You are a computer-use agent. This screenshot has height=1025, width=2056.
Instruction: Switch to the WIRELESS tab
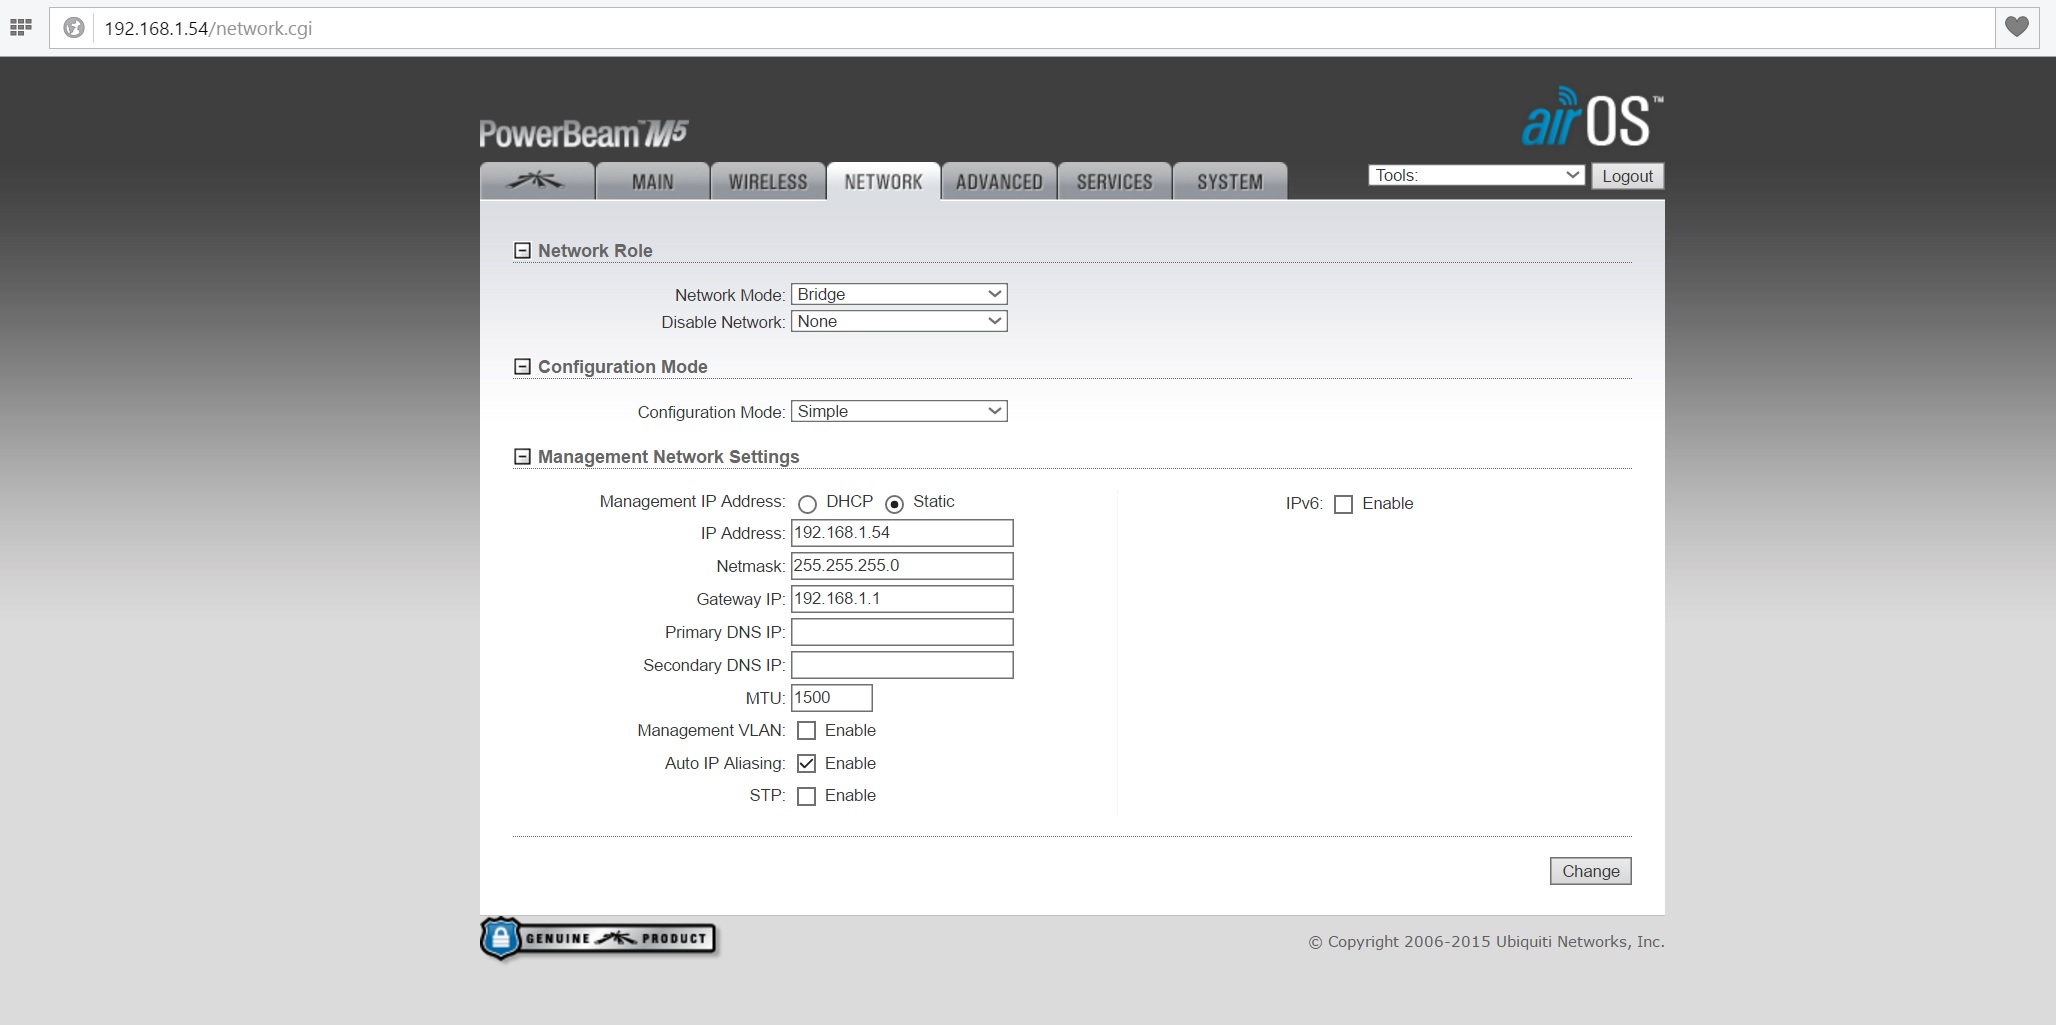[x=767, y=181]
